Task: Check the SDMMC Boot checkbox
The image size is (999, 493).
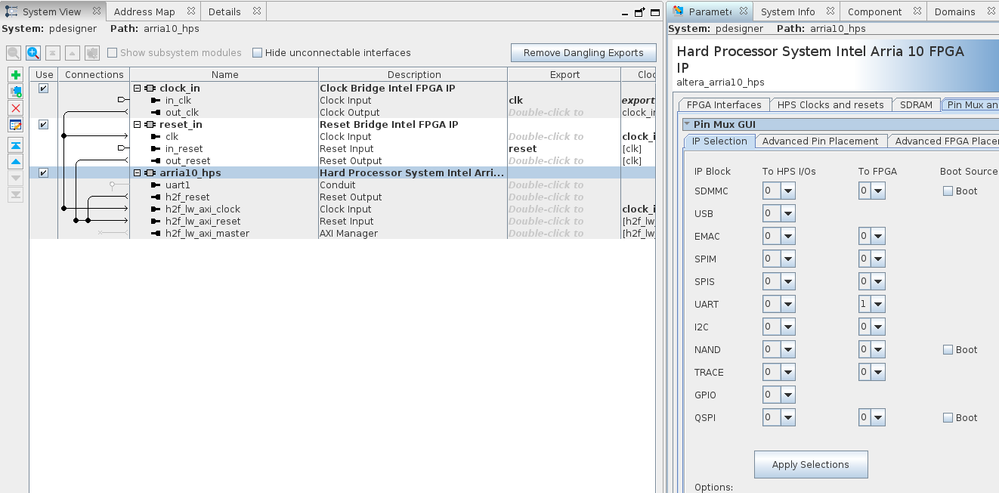Action: [x=948, y=191]
